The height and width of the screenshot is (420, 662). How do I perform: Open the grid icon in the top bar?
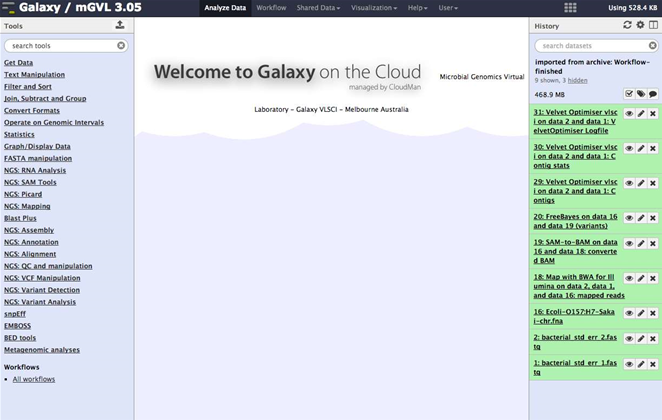[571, 8]
